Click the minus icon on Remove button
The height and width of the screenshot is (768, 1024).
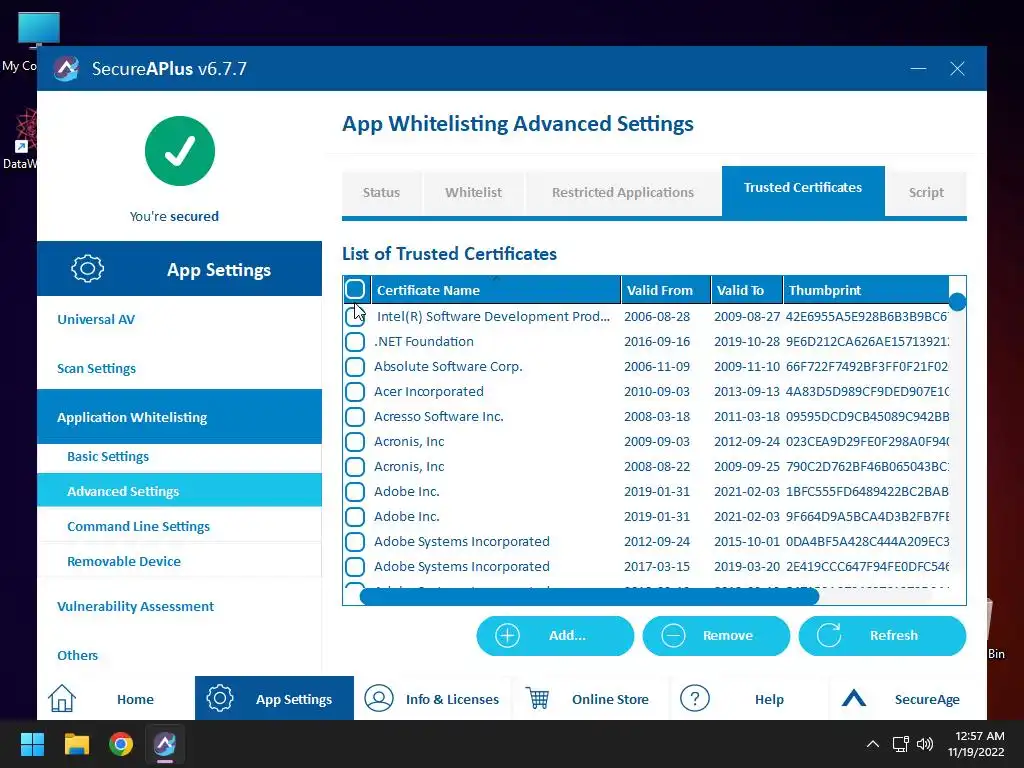coord(673,635)
